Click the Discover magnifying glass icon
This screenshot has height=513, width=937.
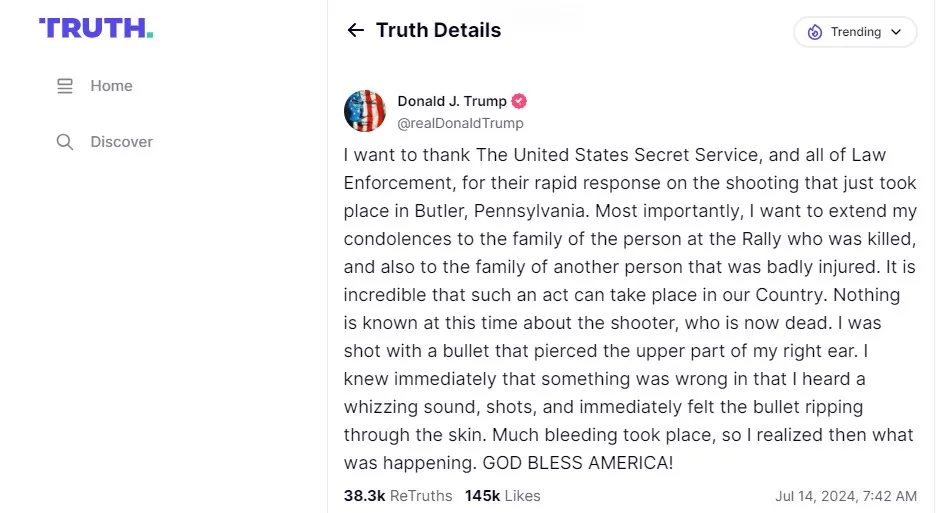point(65,142)
